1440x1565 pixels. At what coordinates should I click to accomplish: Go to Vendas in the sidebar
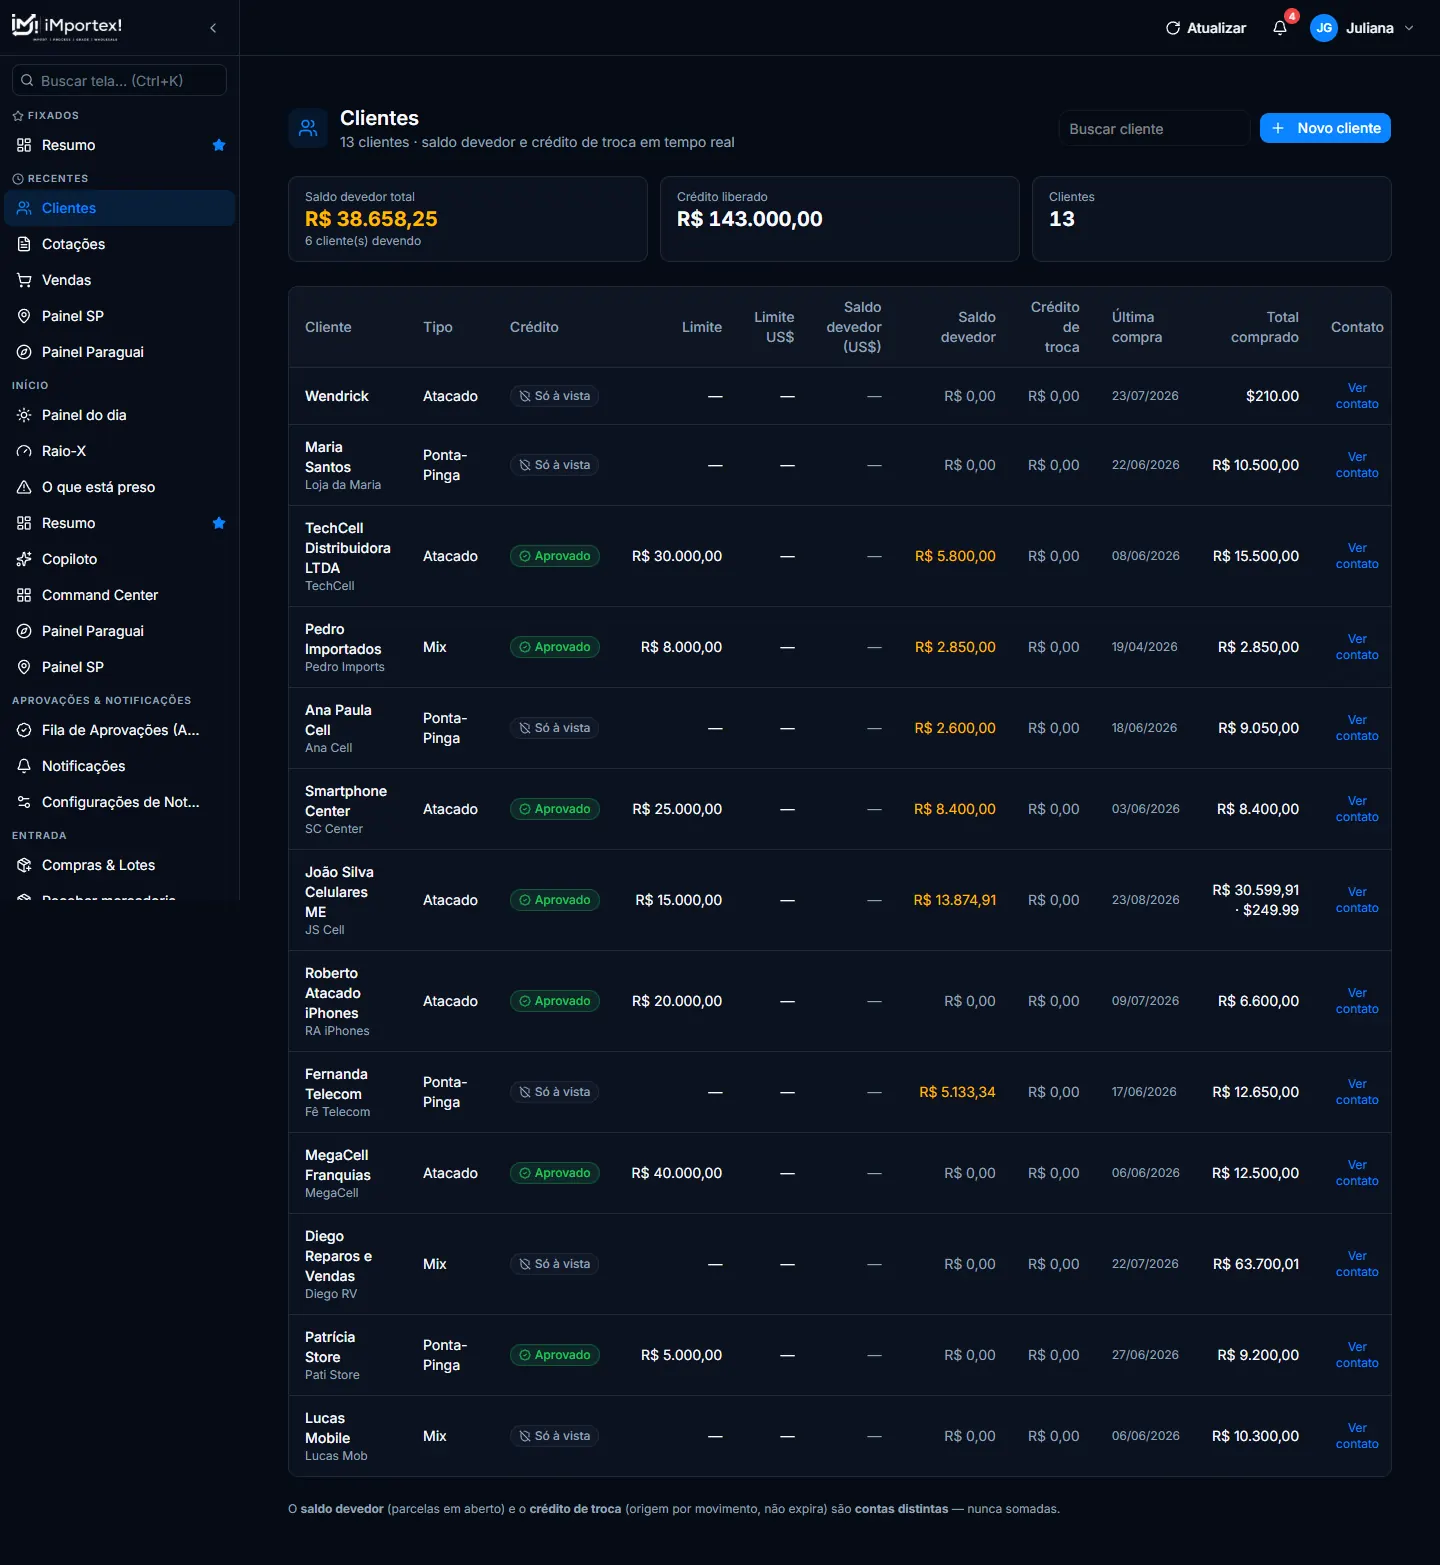(120, 280)
